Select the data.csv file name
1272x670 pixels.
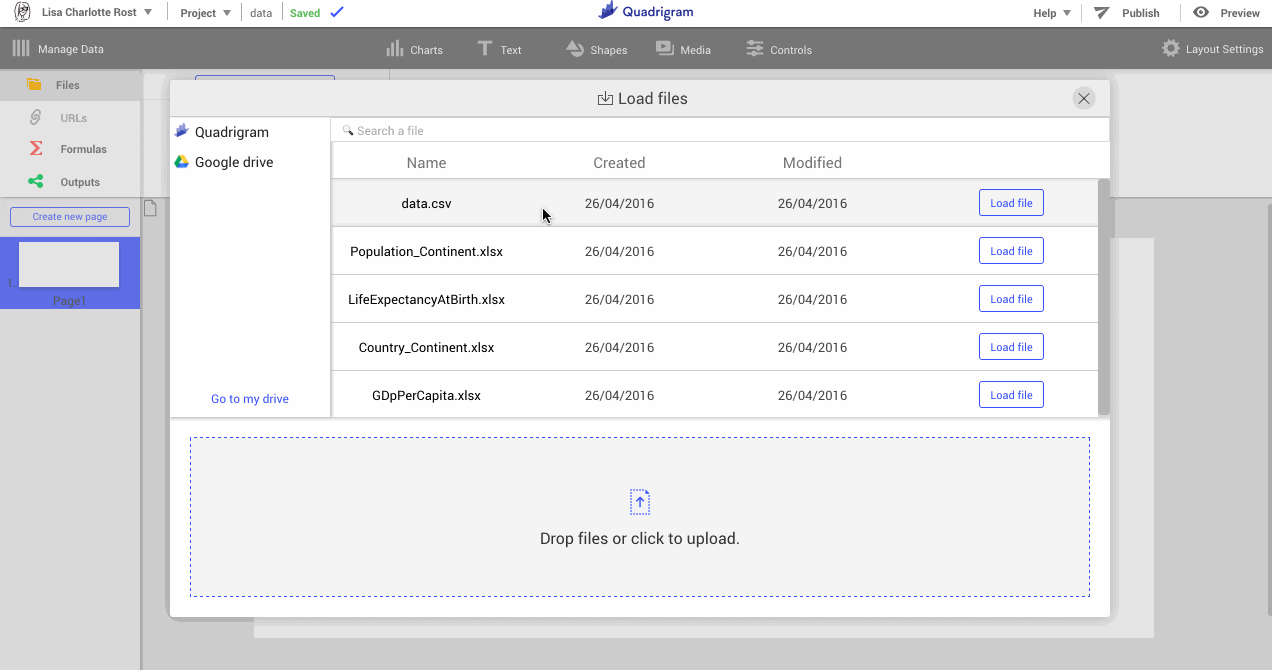[426, 203]
